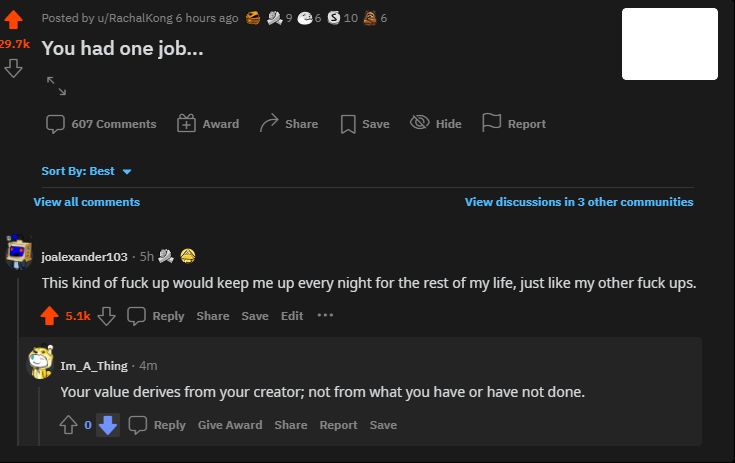Toggle the blue downvote on Im_A_Thing's reply
The width and height of the screenshot is (735, 463).
(108, 425)
